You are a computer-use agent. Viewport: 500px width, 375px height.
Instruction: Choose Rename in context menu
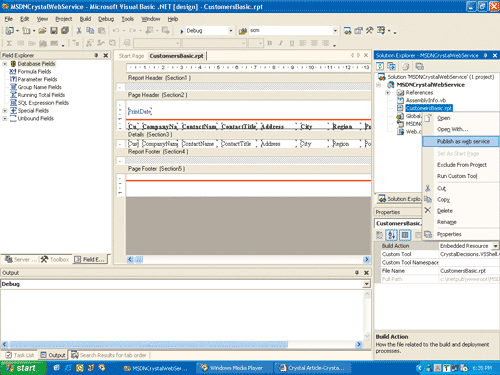[x=461, y=222]
